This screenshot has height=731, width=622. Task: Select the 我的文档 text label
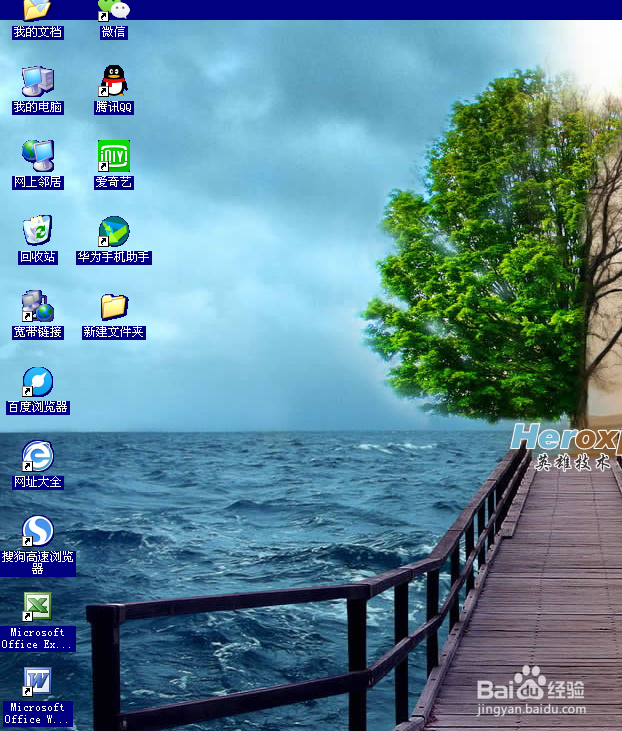point(38,32)
